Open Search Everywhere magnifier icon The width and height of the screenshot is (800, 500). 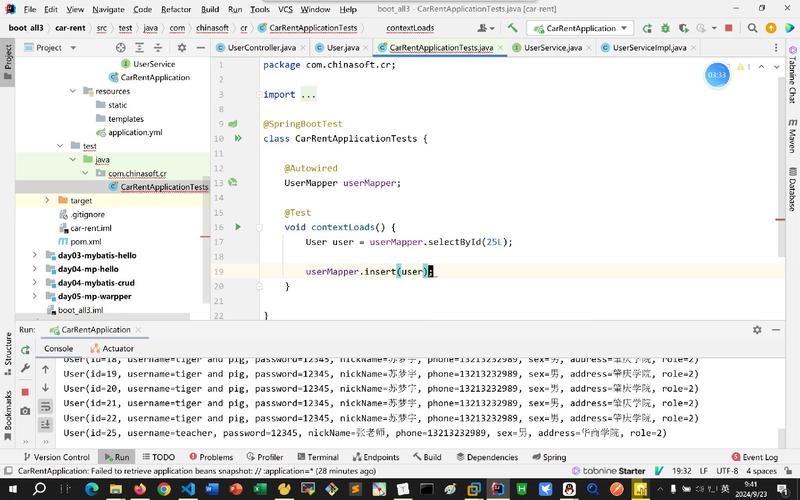[x=752, y=28]
